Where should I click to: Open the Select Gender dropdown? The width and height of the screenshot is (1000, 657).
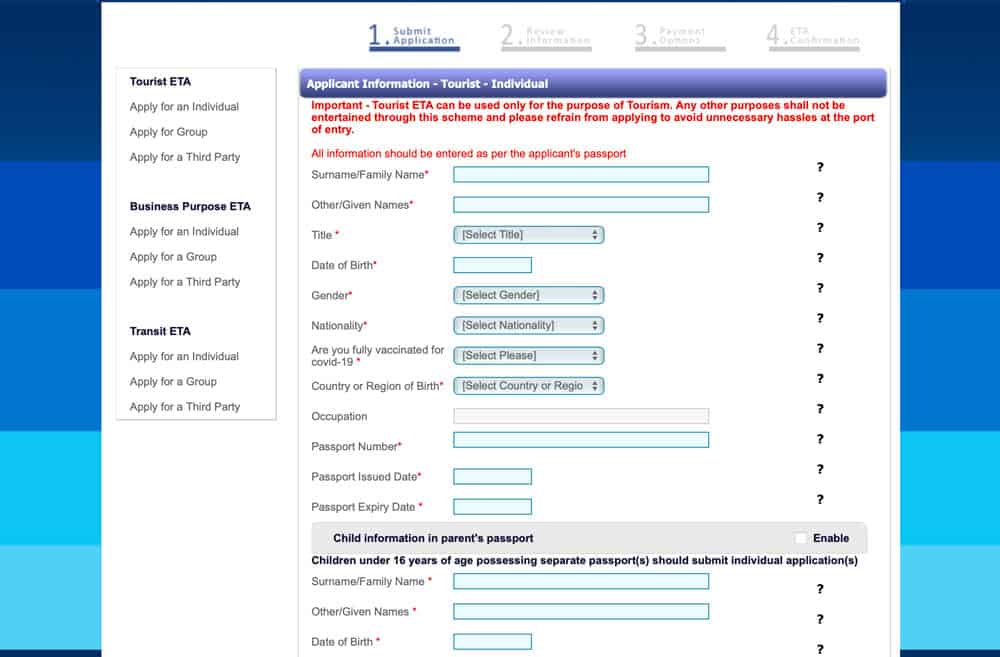[528, 295]
